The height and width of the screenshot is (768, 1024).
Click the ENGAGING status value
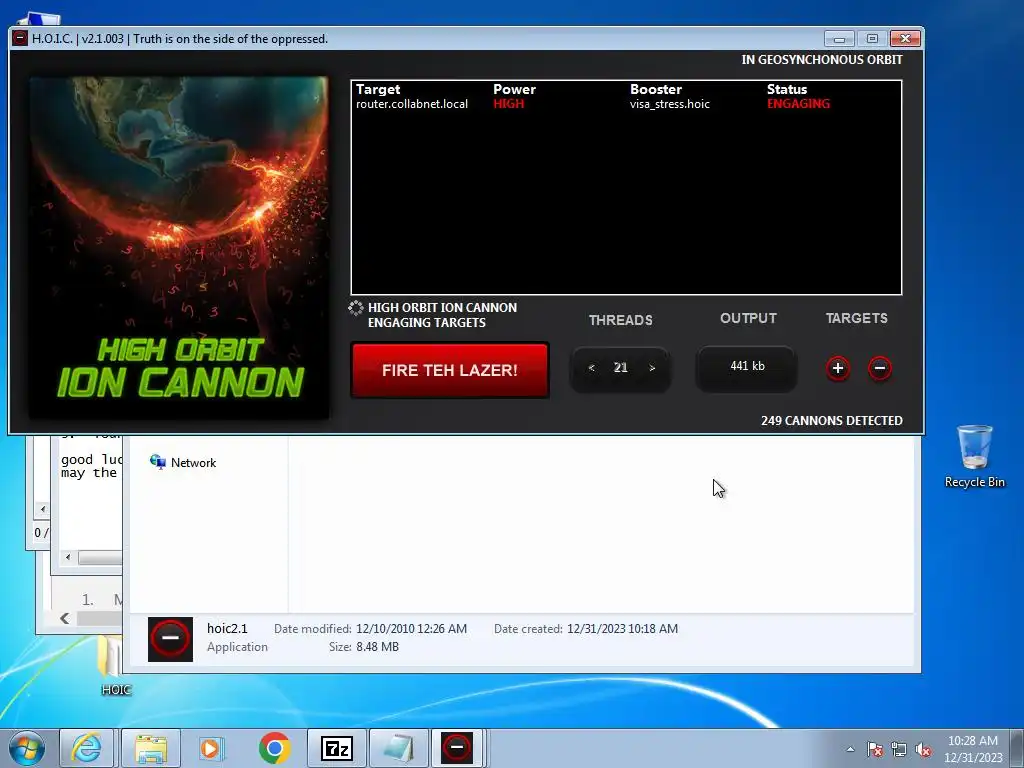tap(798, 104)
